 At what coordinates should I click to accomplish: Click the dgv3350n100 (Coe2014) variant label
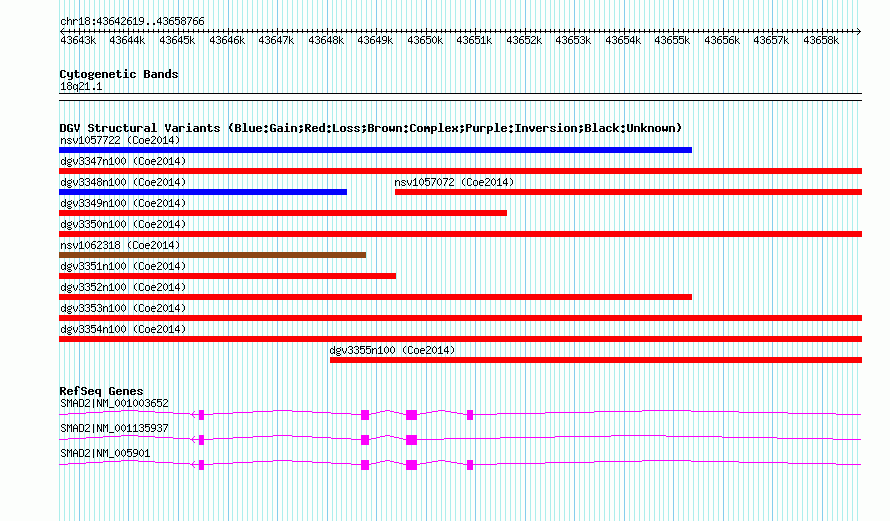(x=123, y=224)
